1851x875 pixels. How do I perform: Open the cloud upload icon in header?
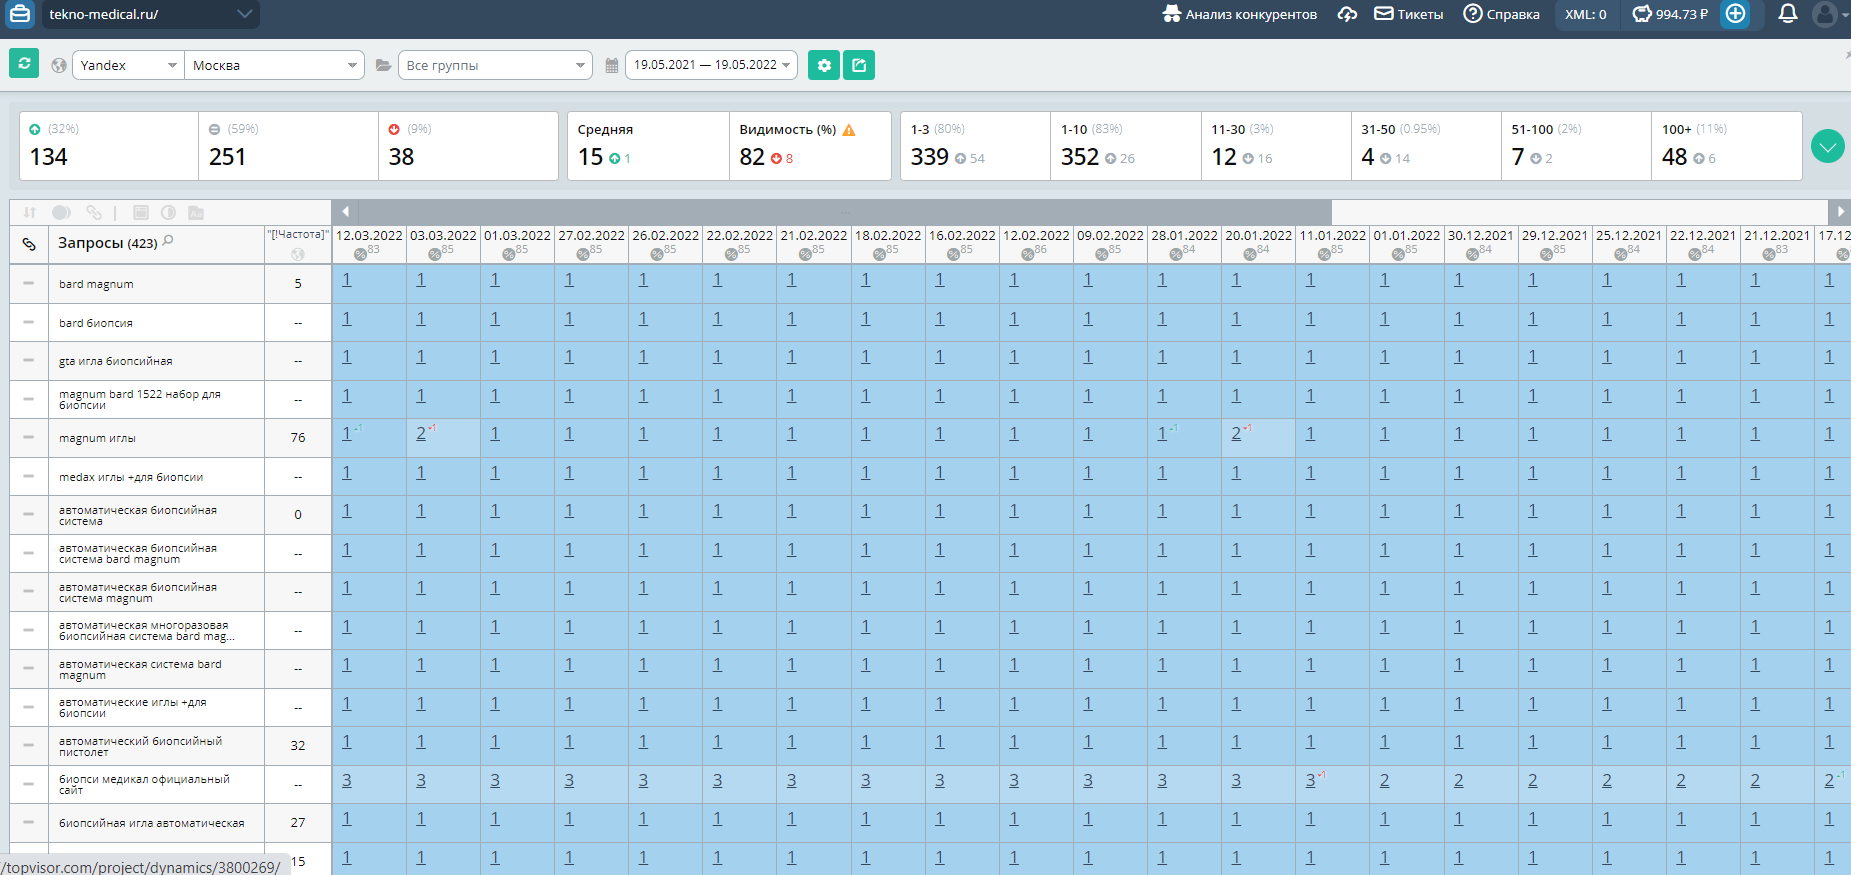click(x=1347, y=14)
